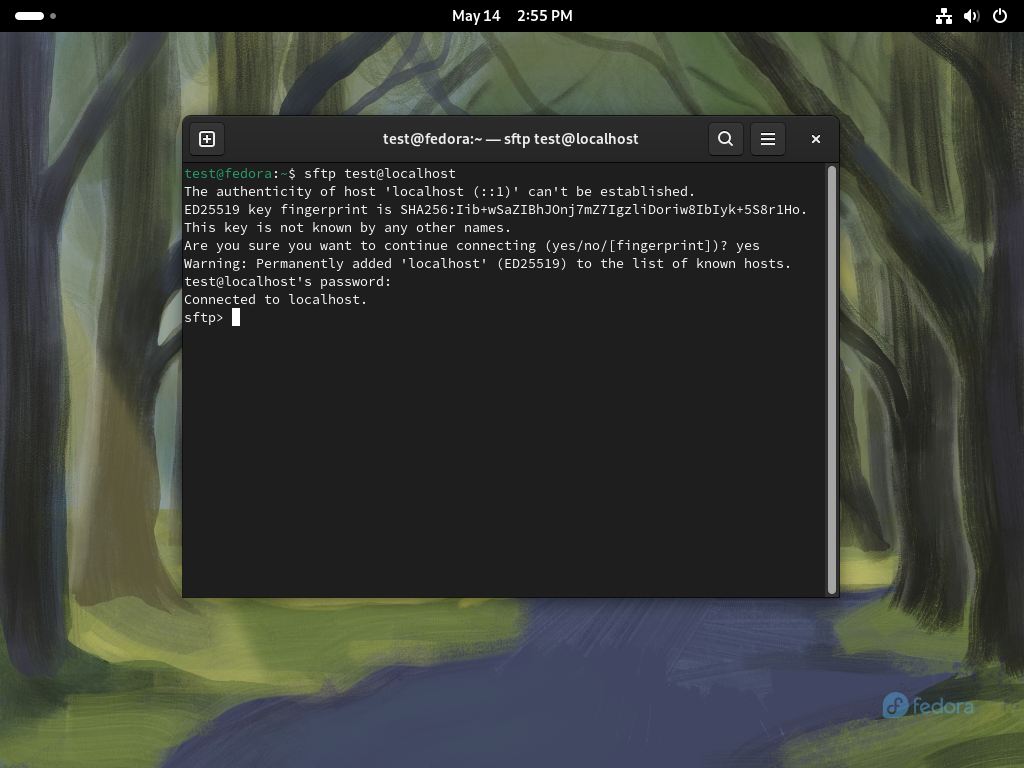Click 'This key is not known' line

[347, 228]
